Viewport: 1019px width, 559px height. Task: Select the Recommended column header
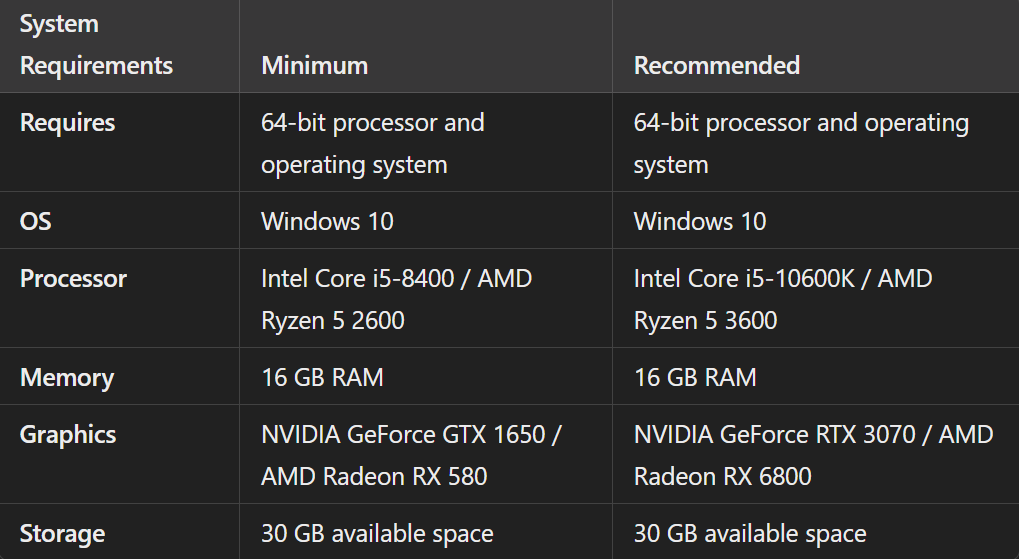pyautogui.click(x=716, y=66)
